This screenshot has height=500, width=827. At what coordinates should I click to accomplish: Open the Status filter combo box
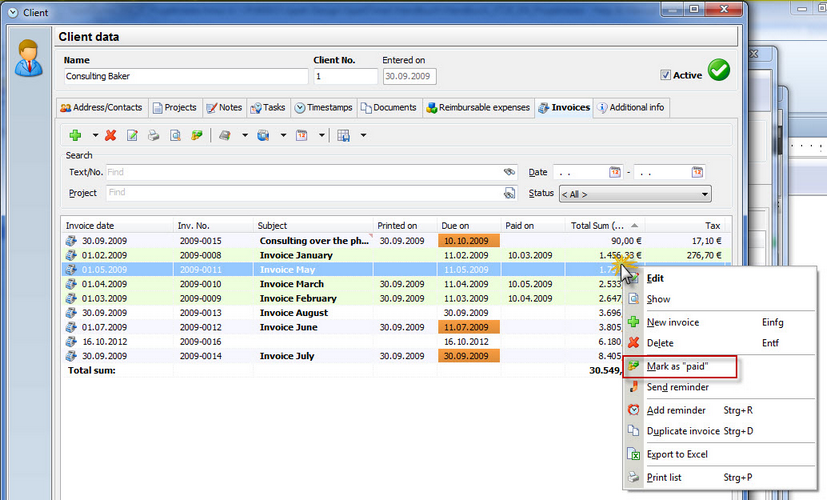[635, 194]
